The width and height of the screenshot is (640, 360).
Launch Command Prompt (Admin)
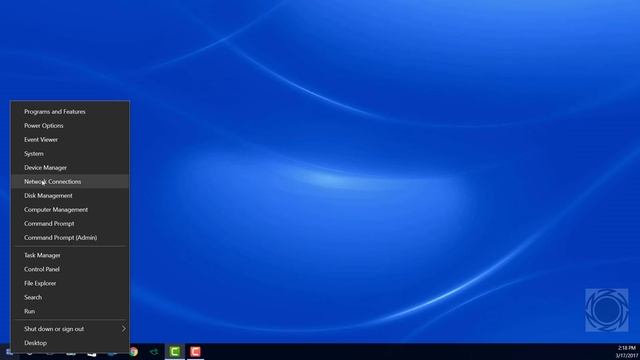(70, 237)
